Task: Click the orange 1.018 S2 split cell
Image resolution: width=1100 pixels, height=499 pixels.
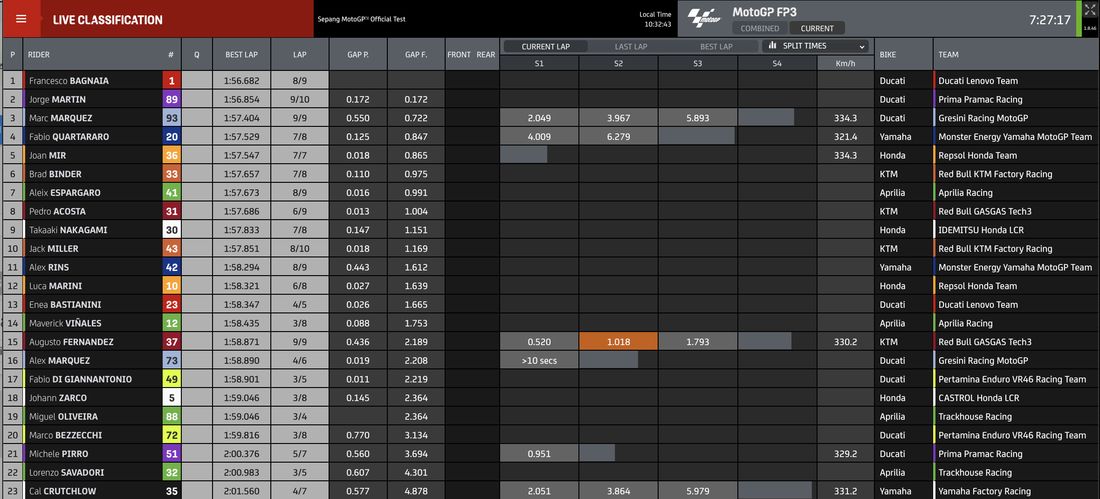Action: point(618,342)
